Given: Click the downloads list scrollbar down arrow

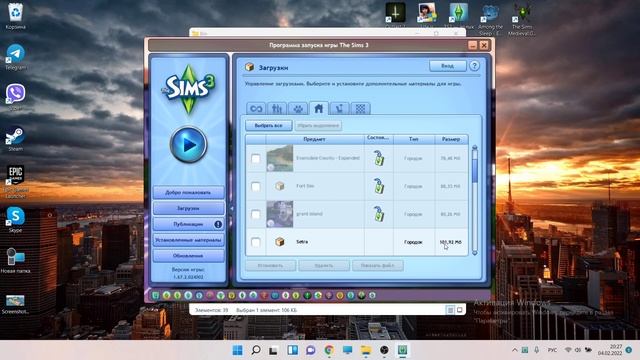Looking at the screenshot, I should [x=474, y=253].
